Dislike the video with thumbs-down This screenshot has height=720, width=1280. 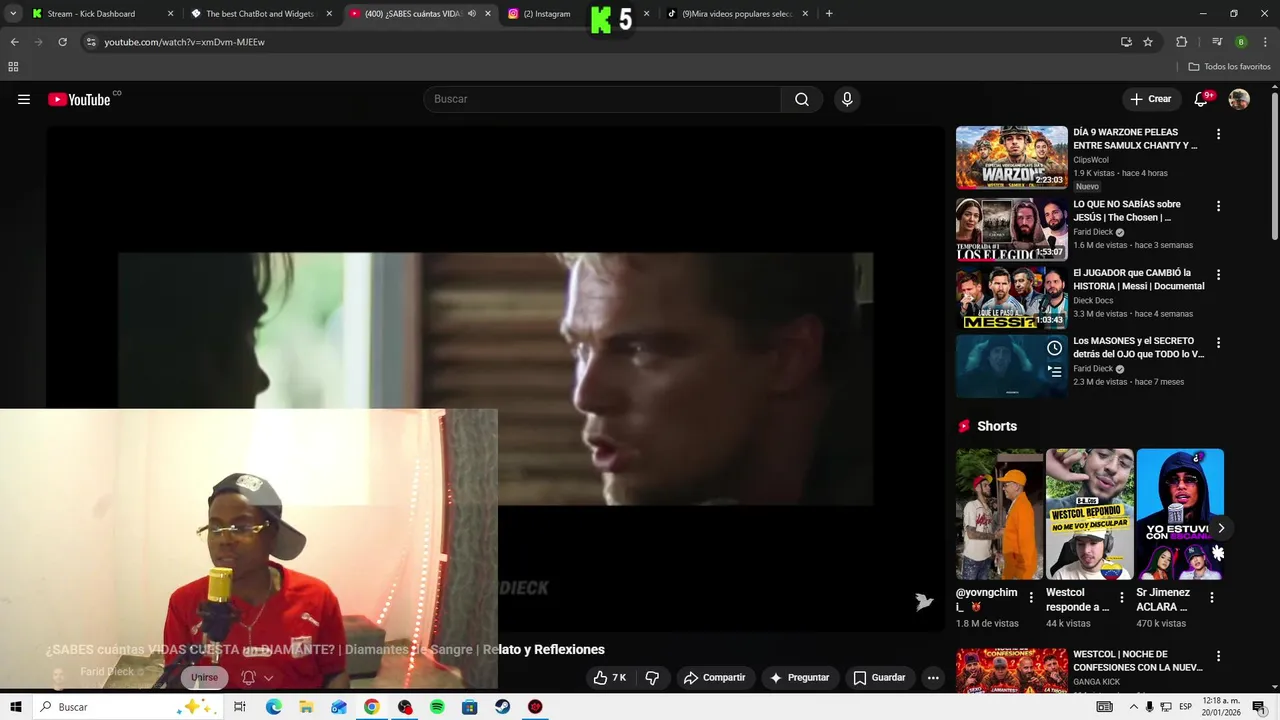point(652,677)
